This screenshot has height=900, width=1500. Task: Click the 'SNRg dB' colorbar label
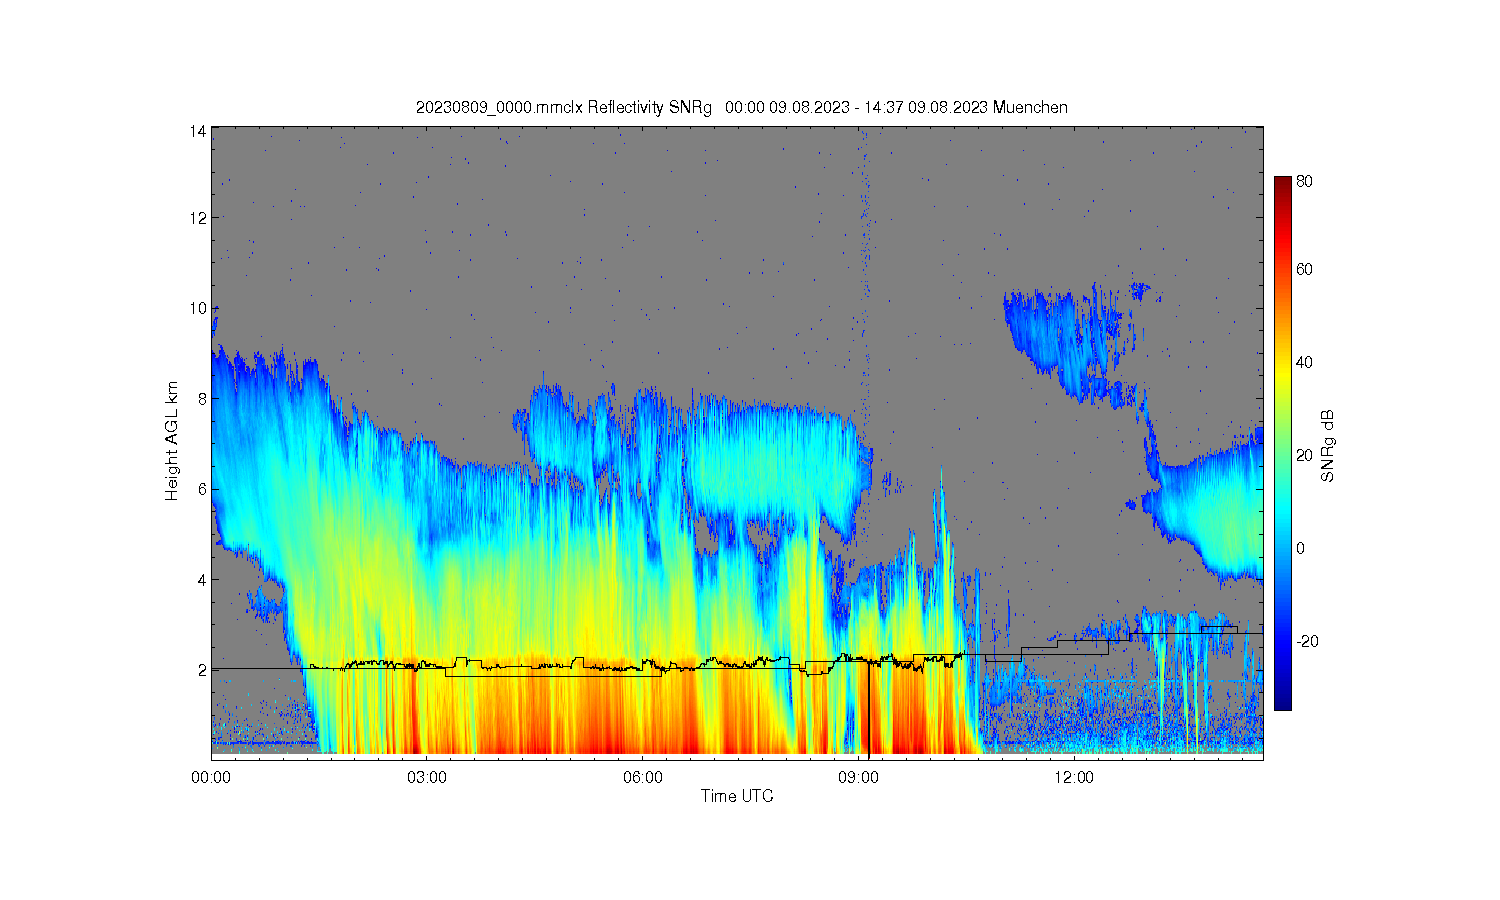1328,446
